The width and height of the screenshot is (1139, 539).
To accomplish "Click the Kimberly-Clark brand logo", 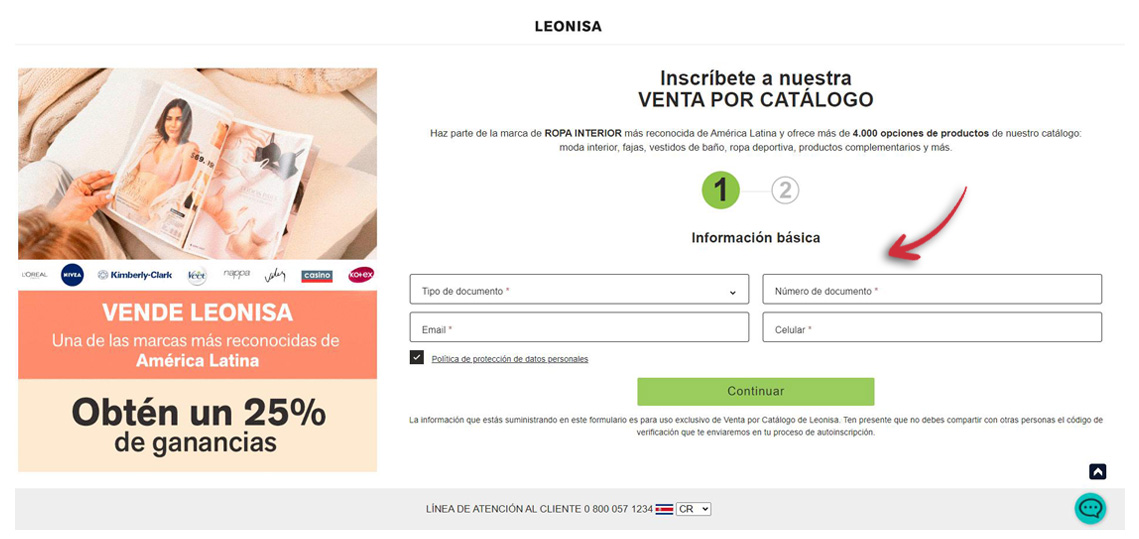I will pos(135,275).
